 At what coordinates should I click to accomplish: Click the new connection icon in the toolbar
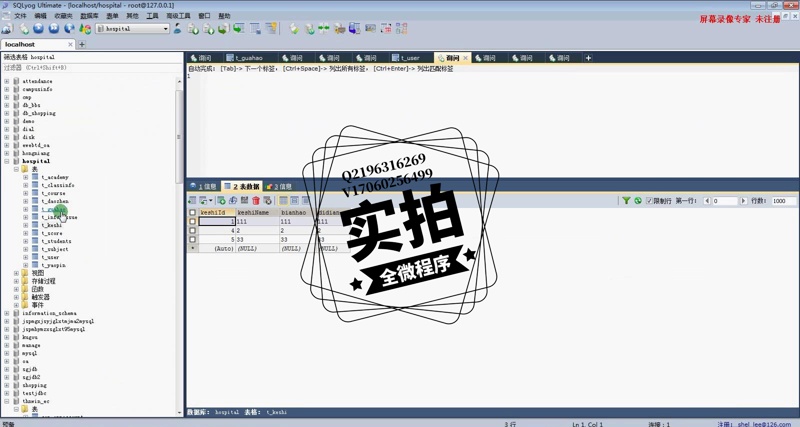tap(8, 29)
